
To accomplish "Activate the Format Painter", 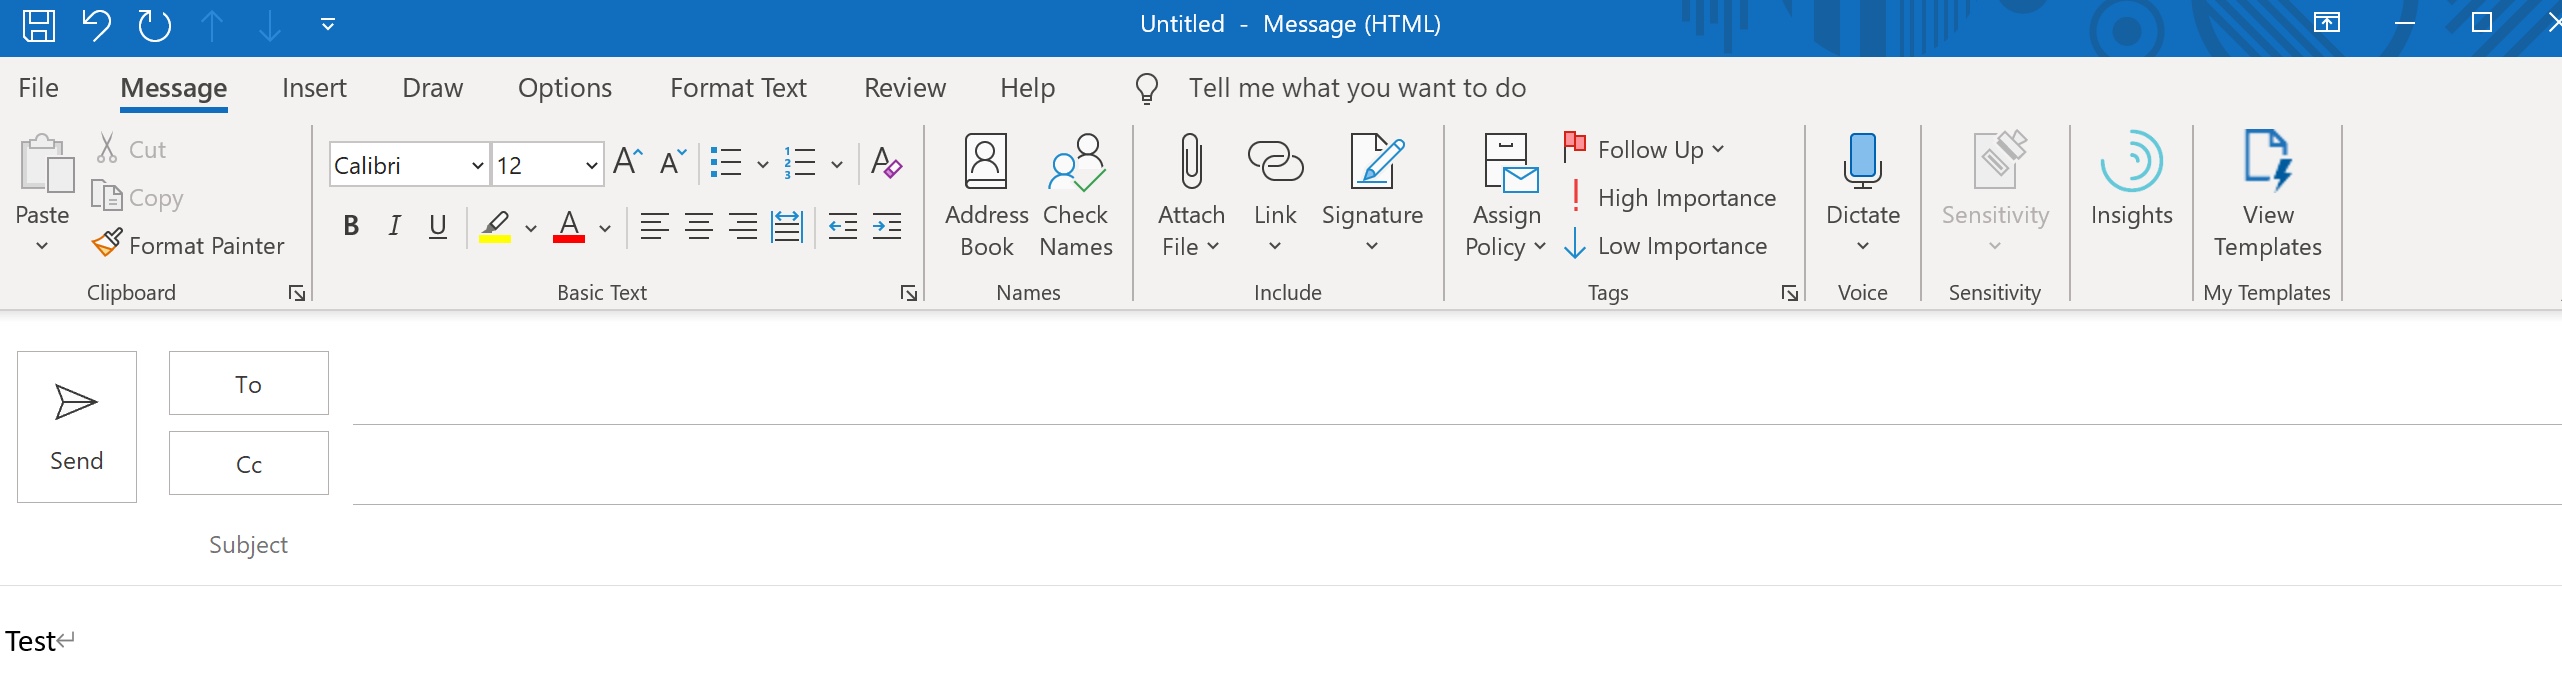I will 187,245.
